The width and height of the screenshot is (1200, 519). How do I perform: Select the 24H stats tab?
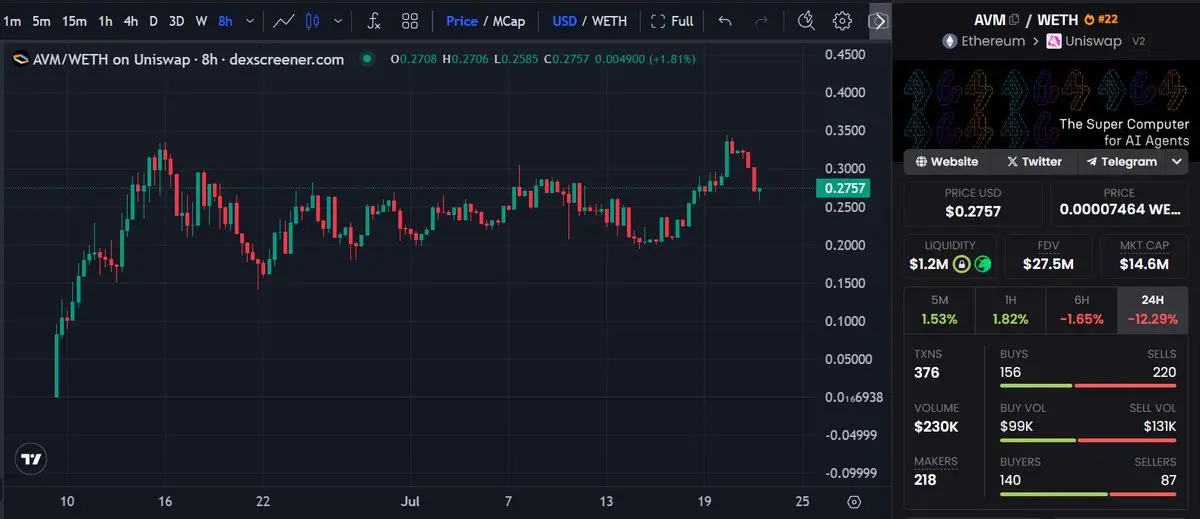tap(1152, 311)
